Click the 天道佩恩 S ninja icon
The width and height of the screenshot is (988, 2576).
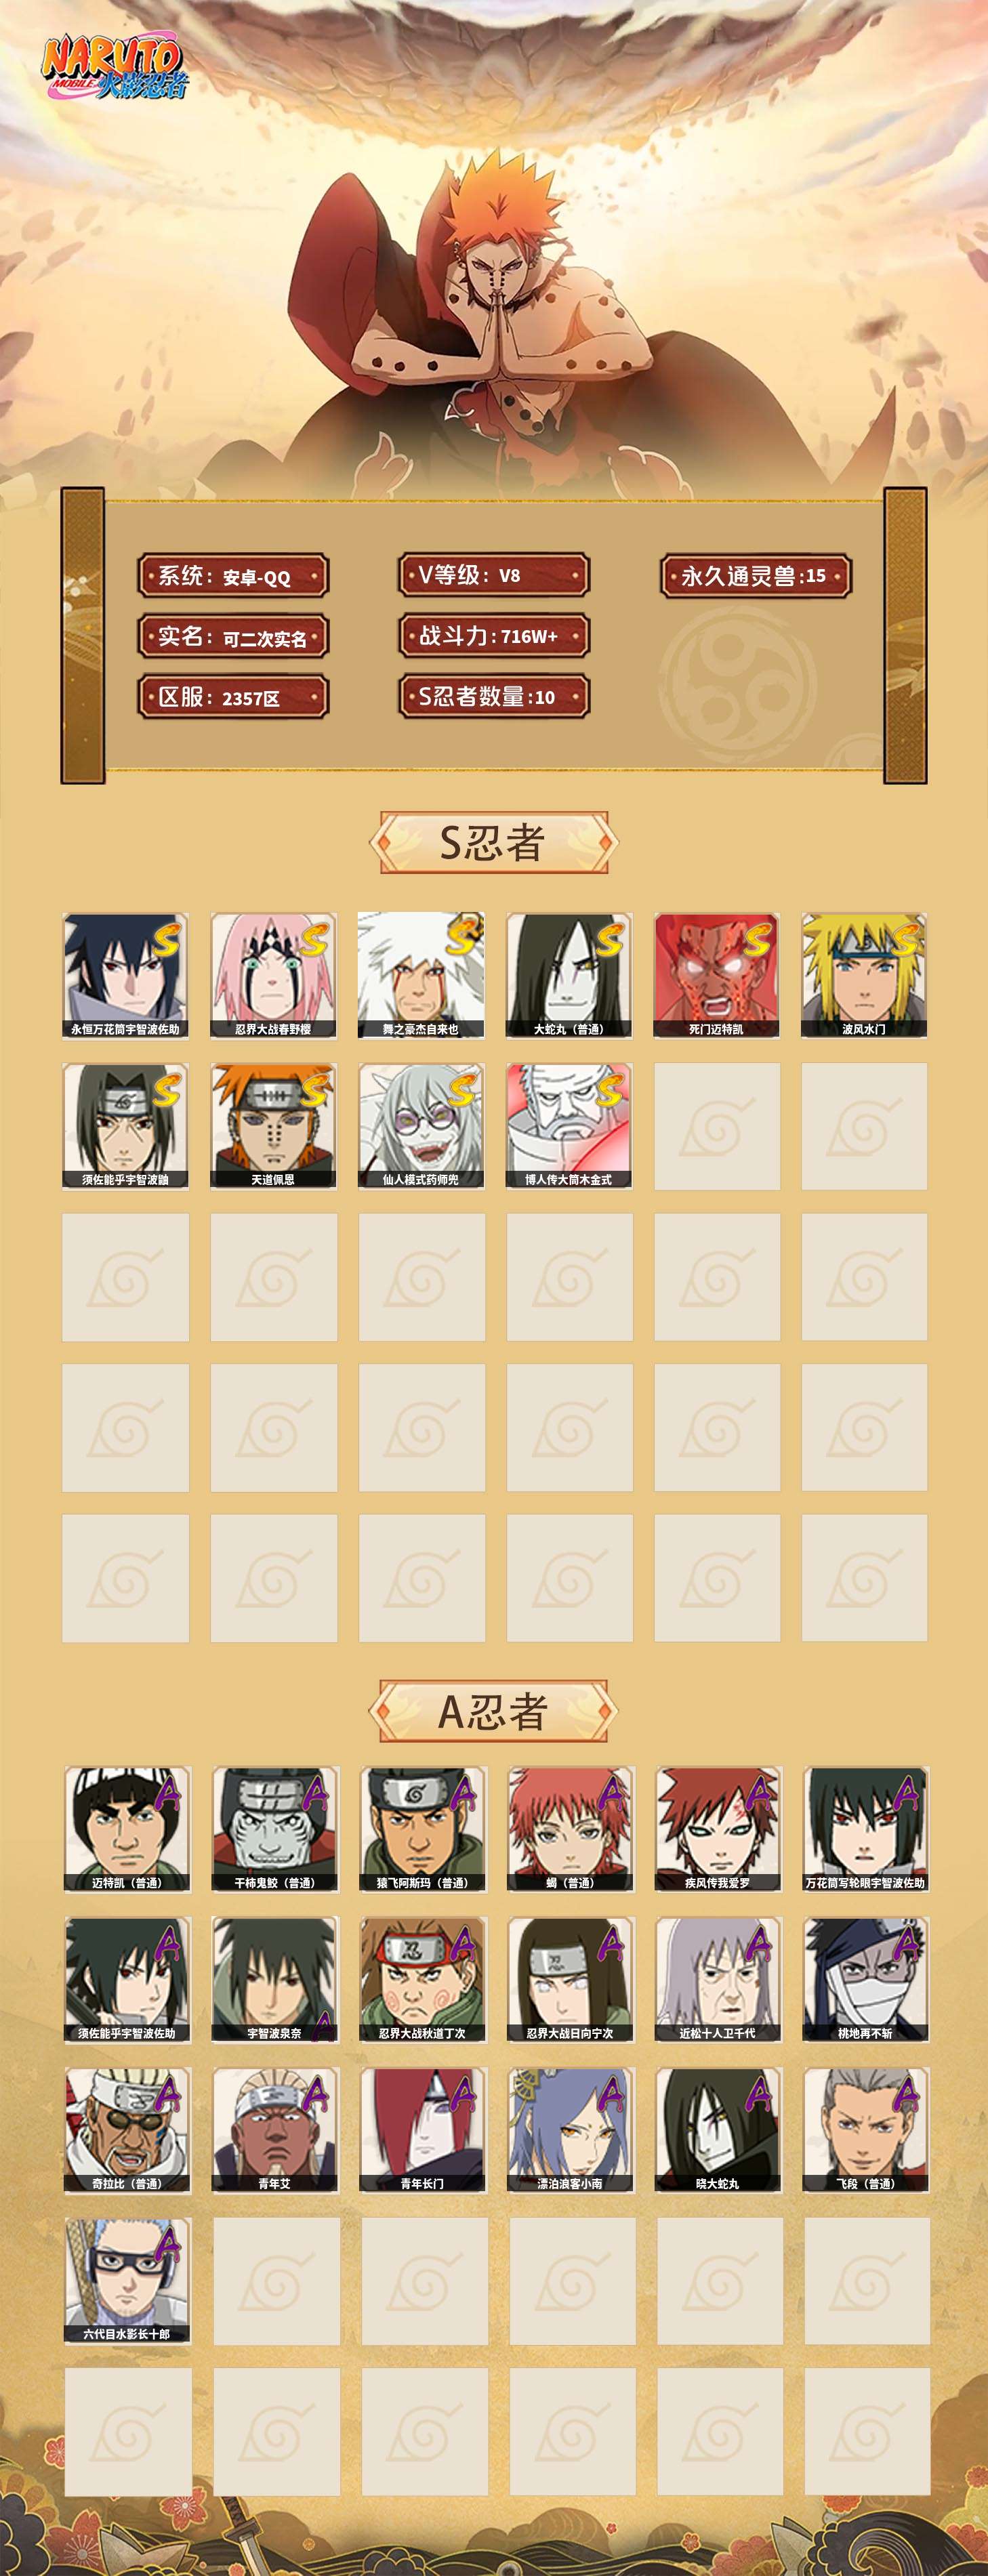[x=273, y=1126]
